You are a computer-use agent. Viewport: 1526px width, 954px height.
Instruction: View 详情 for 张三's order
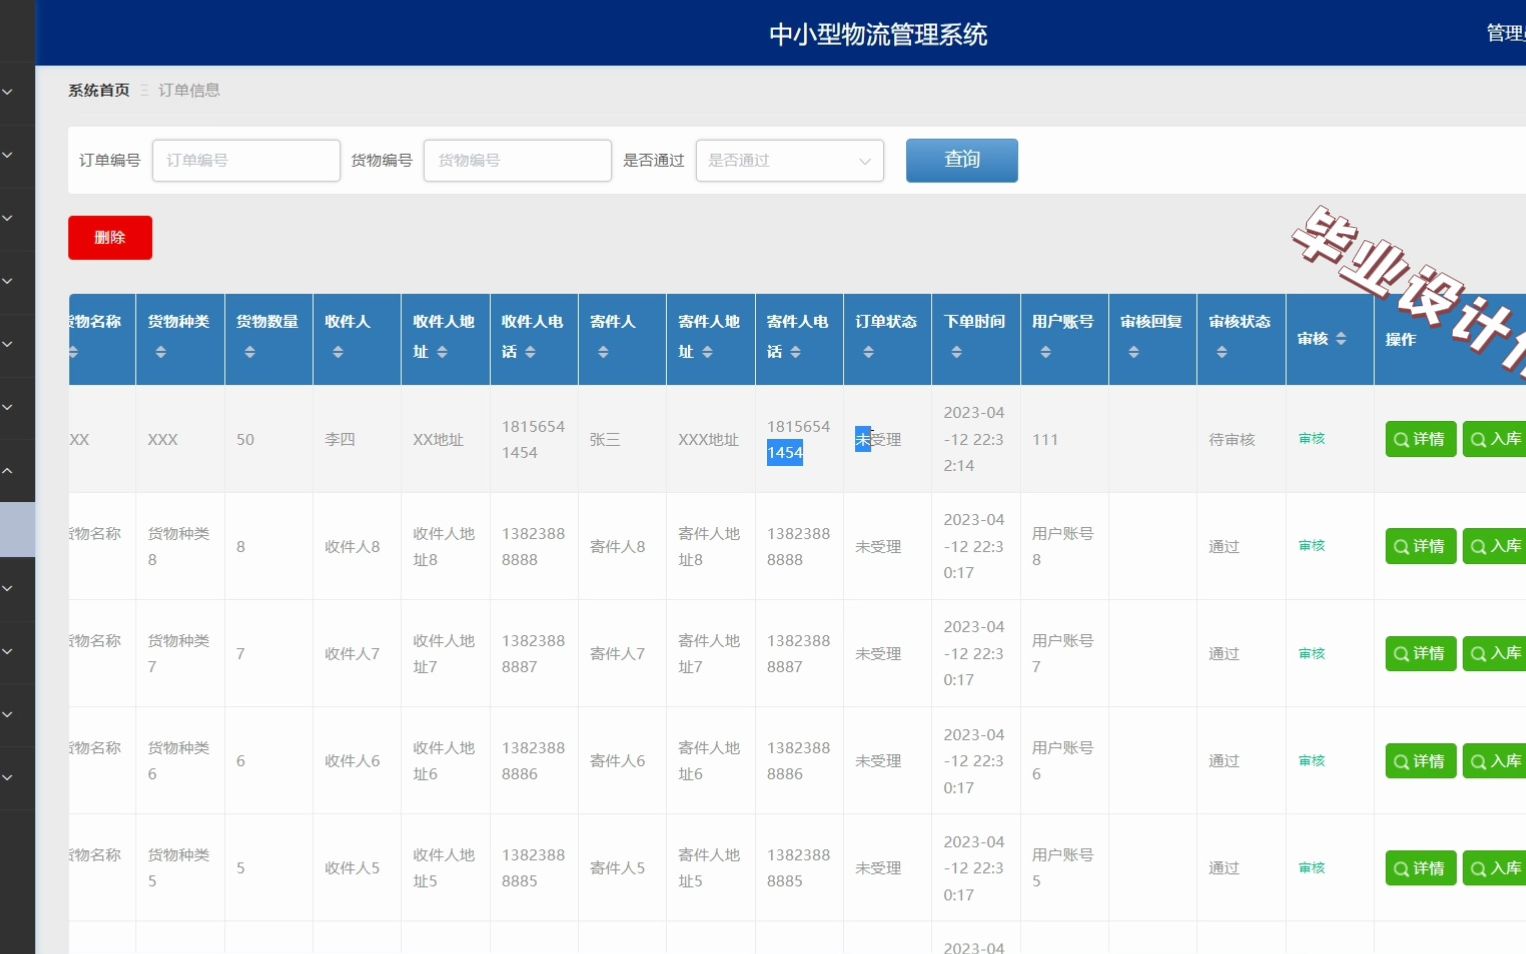tap(1420, 438)
